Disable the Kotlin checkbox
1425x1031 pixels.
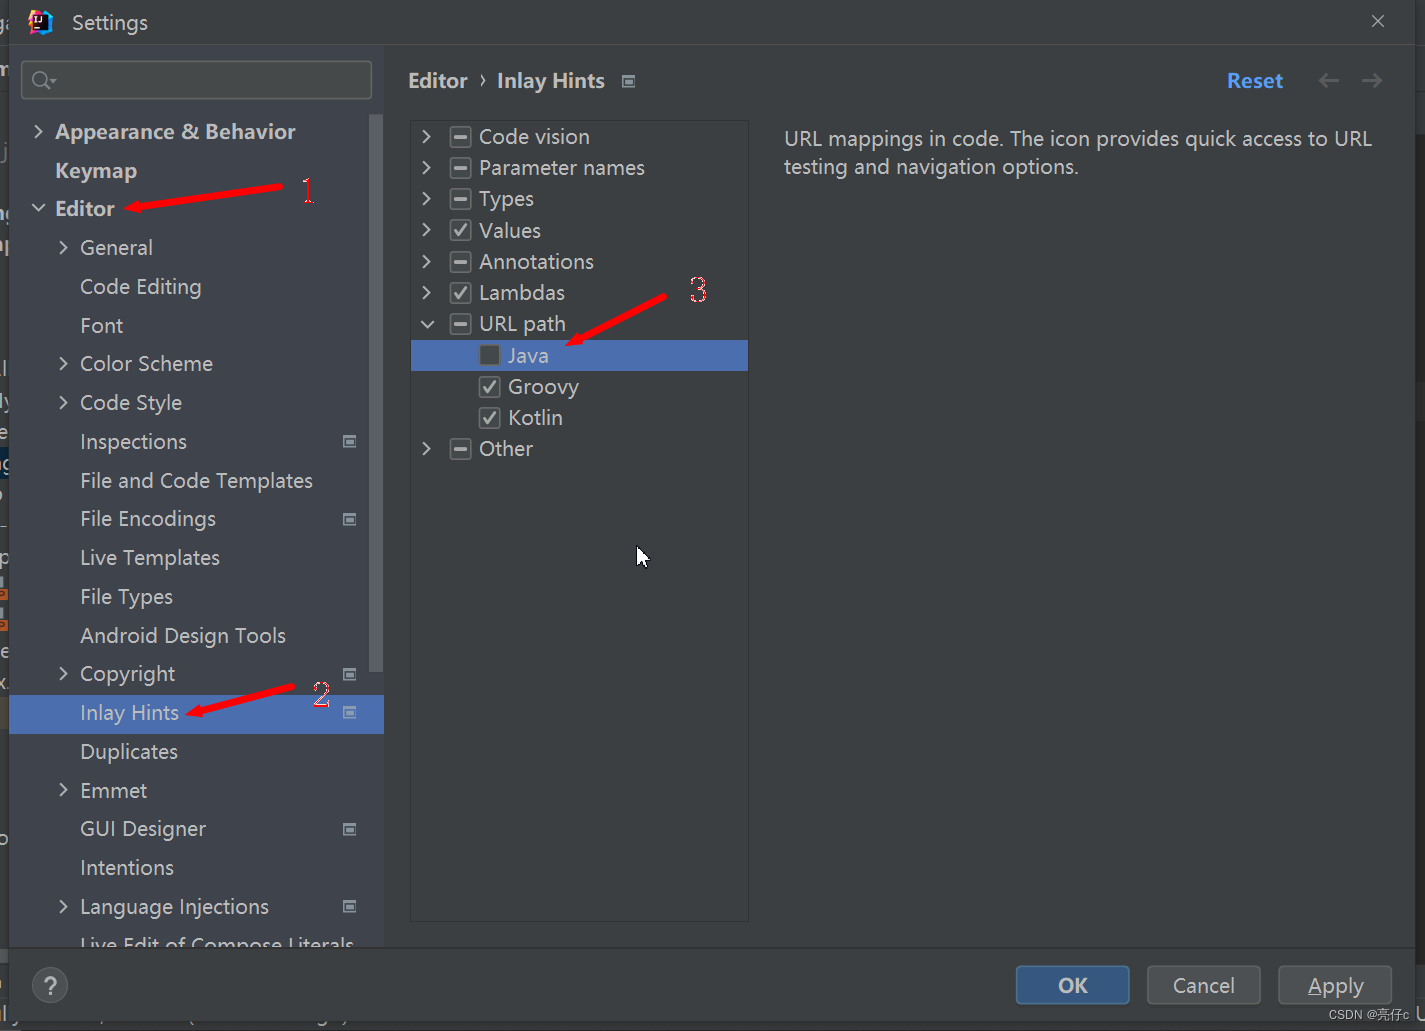click(489, 417)
